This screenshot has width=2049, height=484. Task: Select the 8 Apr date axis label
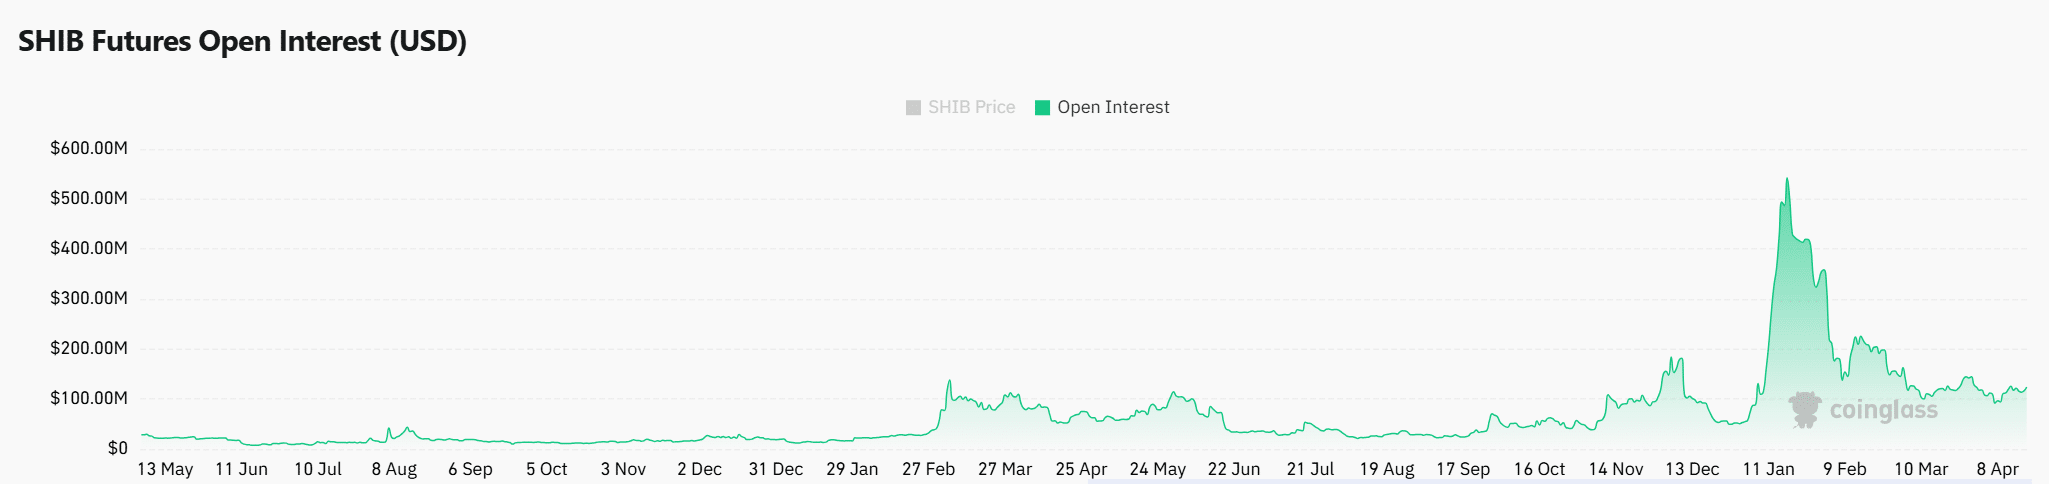click(x=1997, y=469)
